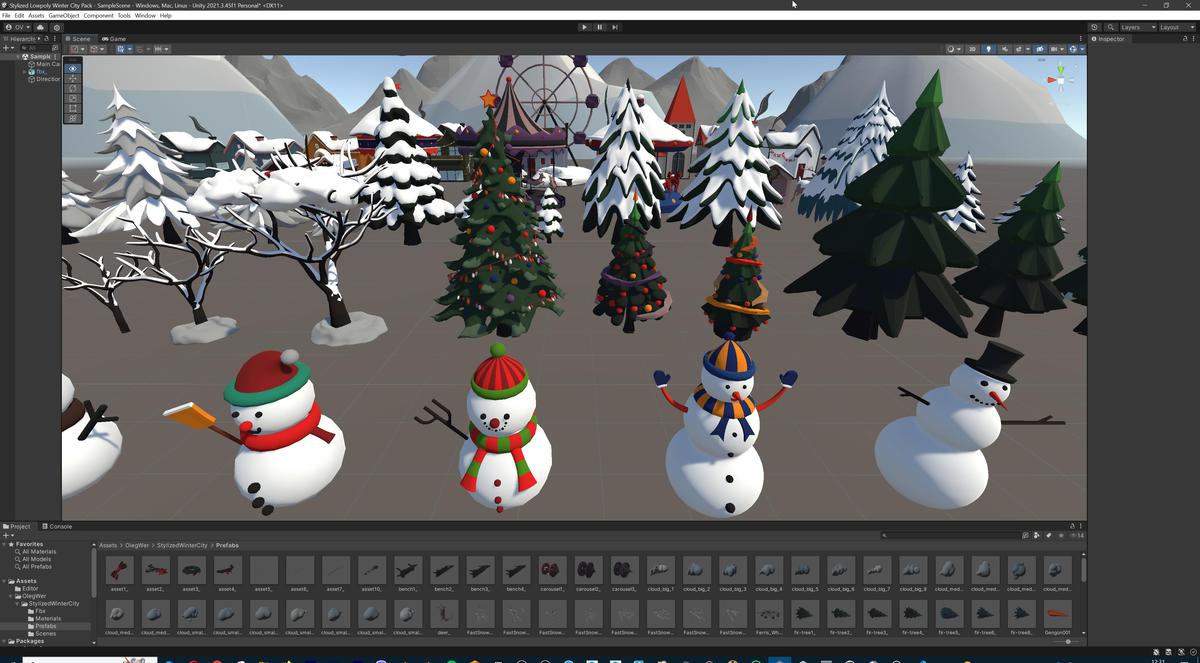
Task: Expand the Packages folder in Project tree
Action: [x=5, y=641]
